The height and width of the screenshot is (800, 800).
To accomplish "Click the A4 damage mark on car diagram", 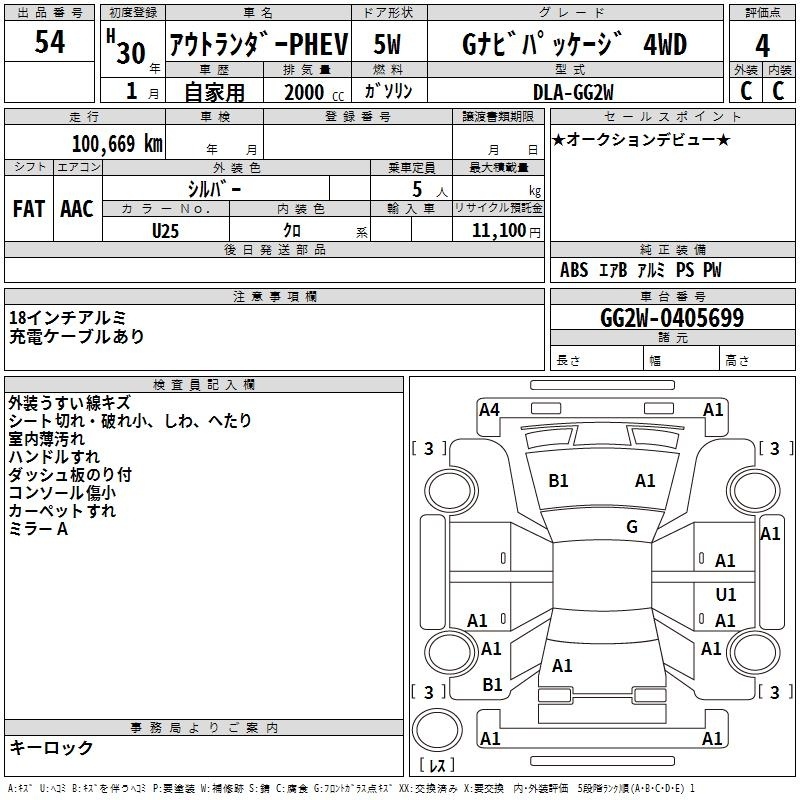I will 489,409.
